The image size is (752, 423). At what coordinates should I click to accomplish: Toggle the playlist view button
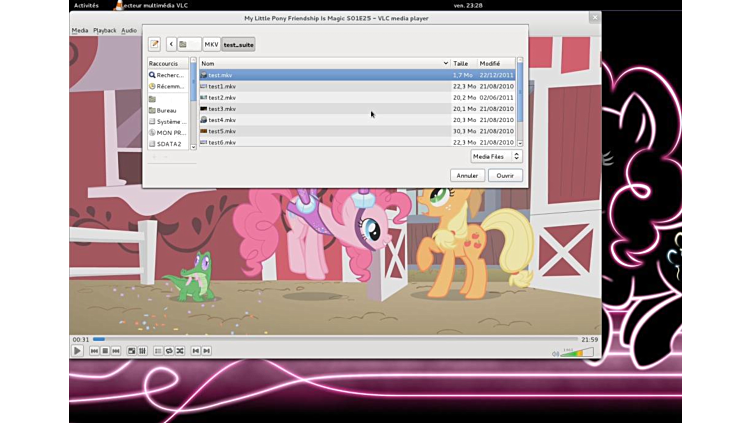[158, 351]
